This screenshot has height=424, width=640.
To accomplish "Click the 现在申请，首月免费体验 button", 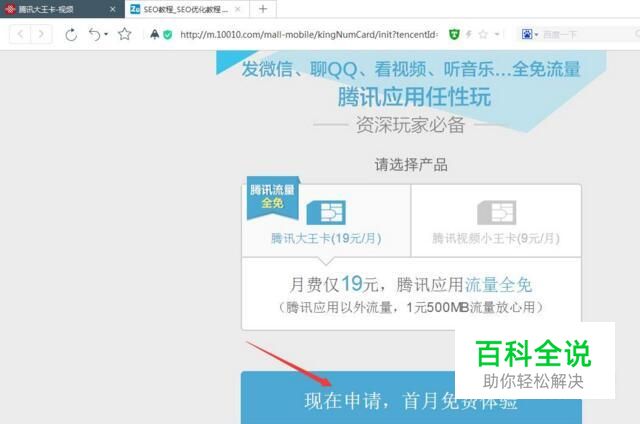I will [411, 397].
